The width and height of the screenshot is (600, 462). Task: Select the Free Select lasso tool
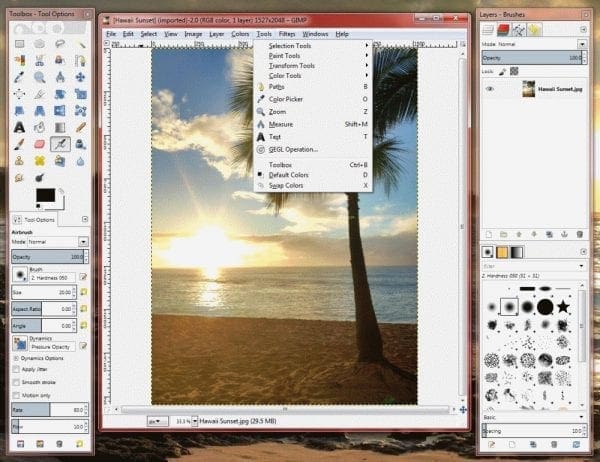point(60,44)
